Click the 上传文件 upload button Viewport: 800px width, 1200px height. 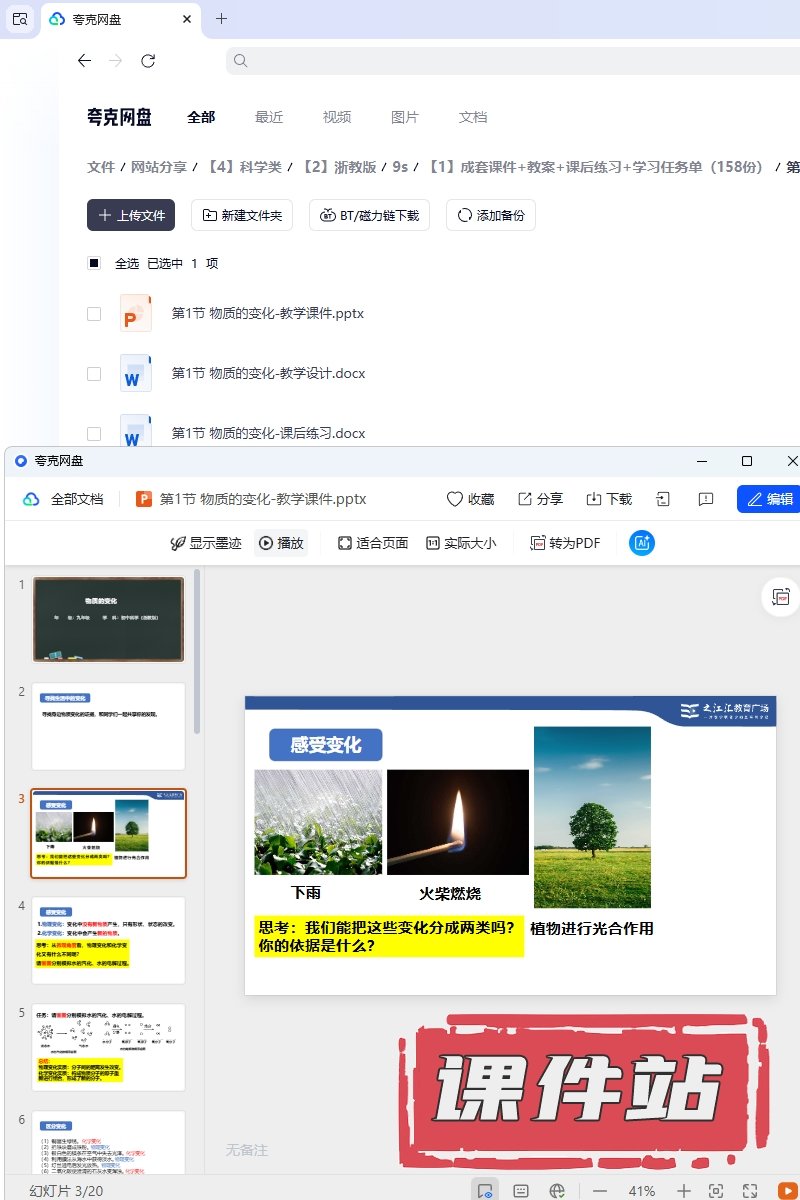131,215
